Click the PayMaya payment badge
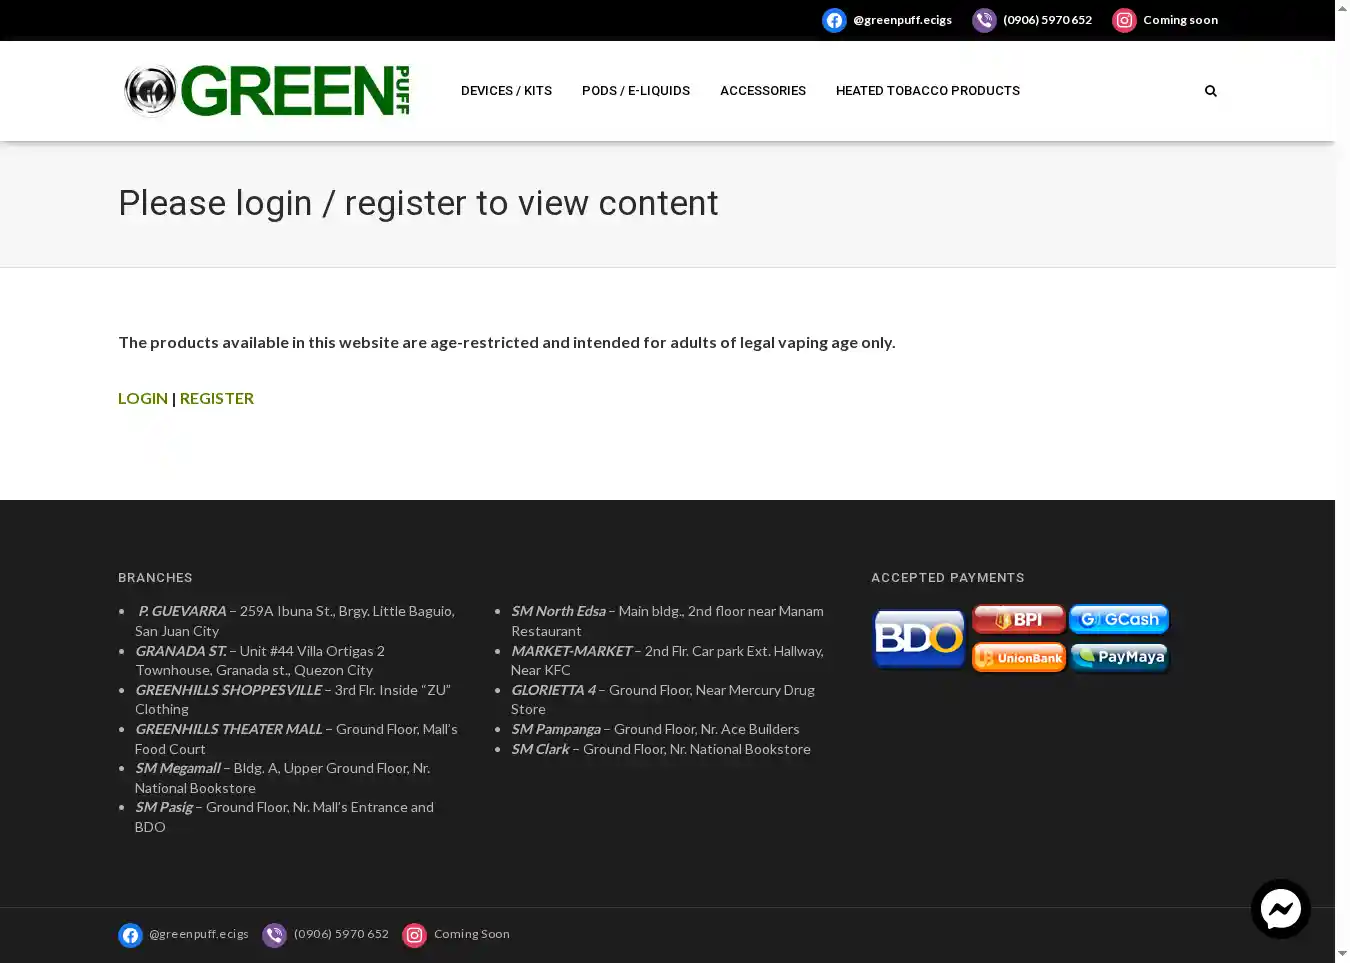 [1119, 657]
